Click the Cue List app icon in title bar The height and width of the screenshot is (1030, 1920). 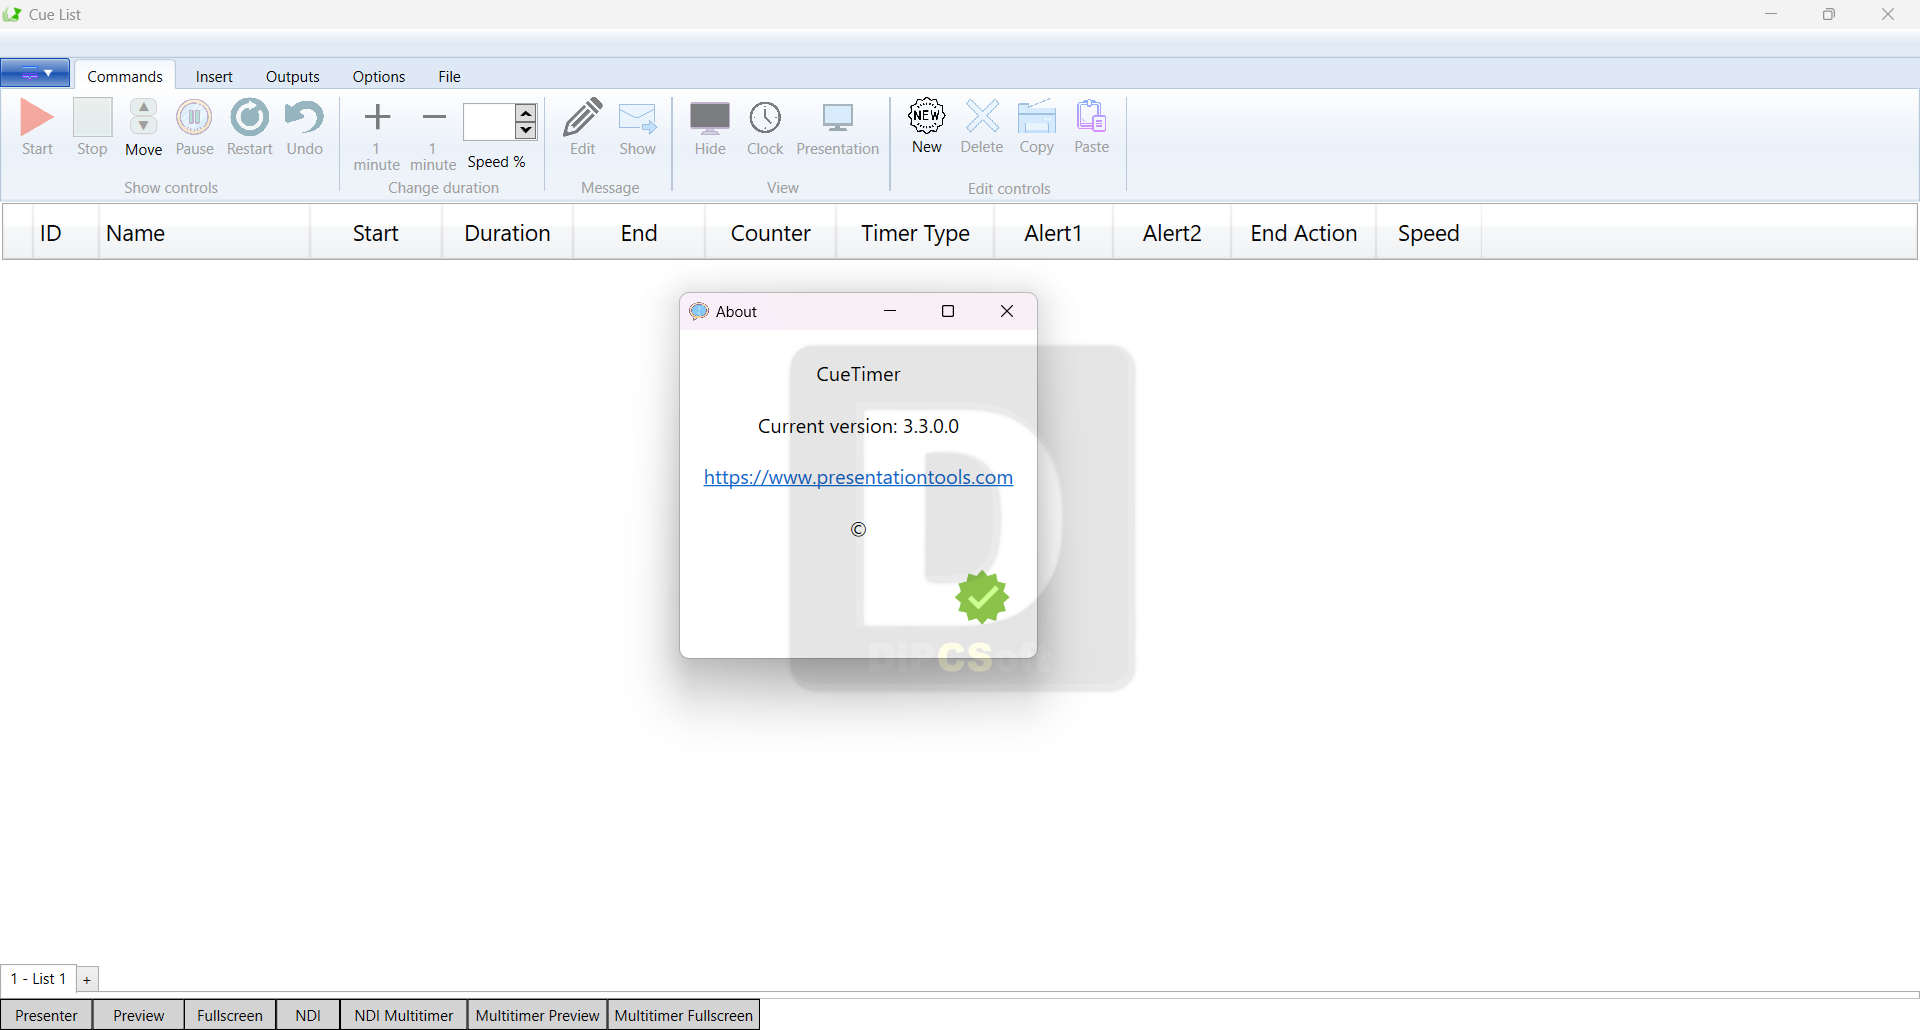tap(12, 14)
